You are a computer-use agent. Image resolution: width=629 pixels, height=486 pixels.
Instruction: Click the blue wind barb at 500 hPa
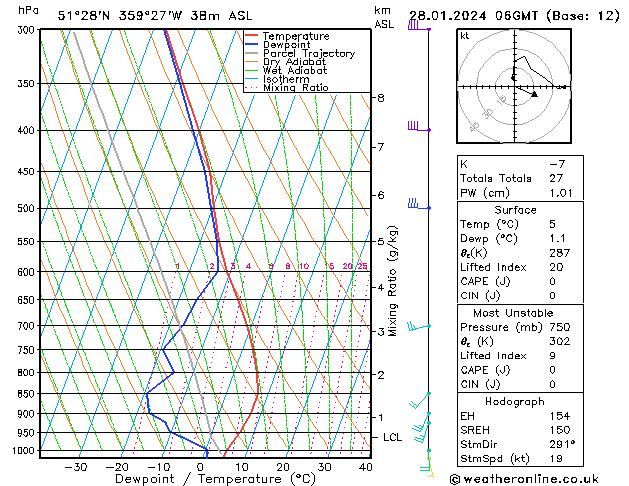coord(419,204)
